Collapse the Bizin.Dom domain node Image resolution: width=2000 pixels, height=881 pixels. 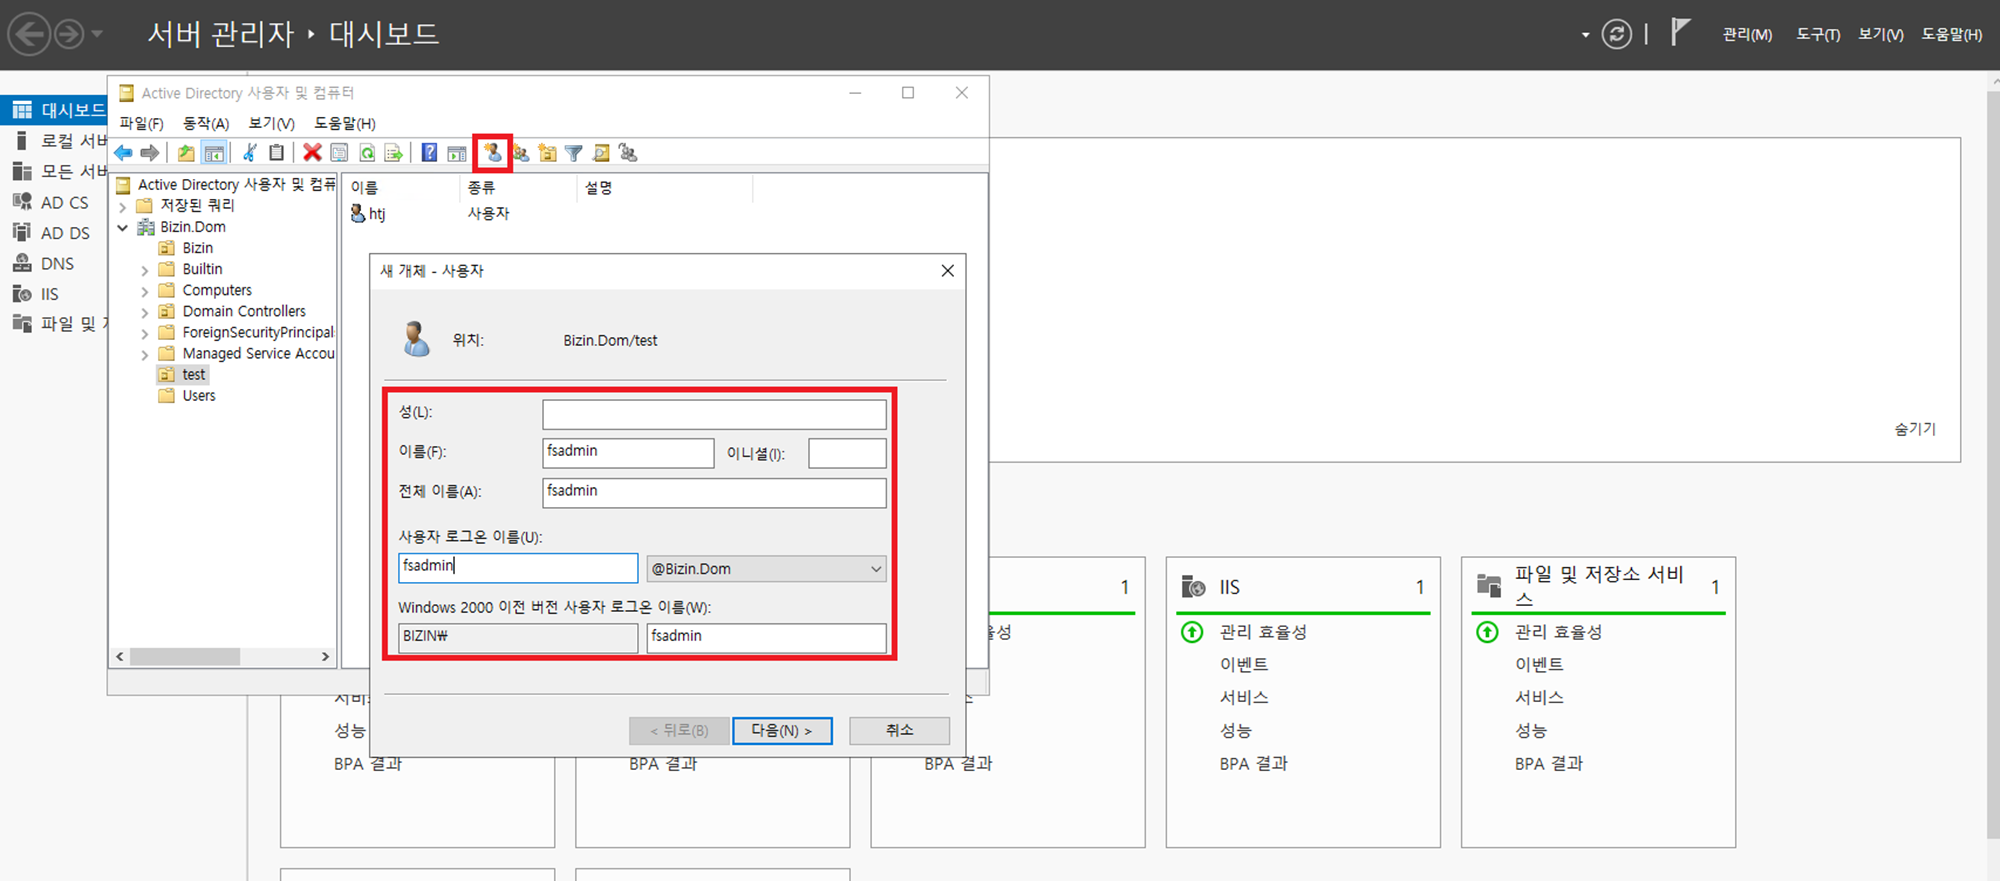click(x=123, y=228)
